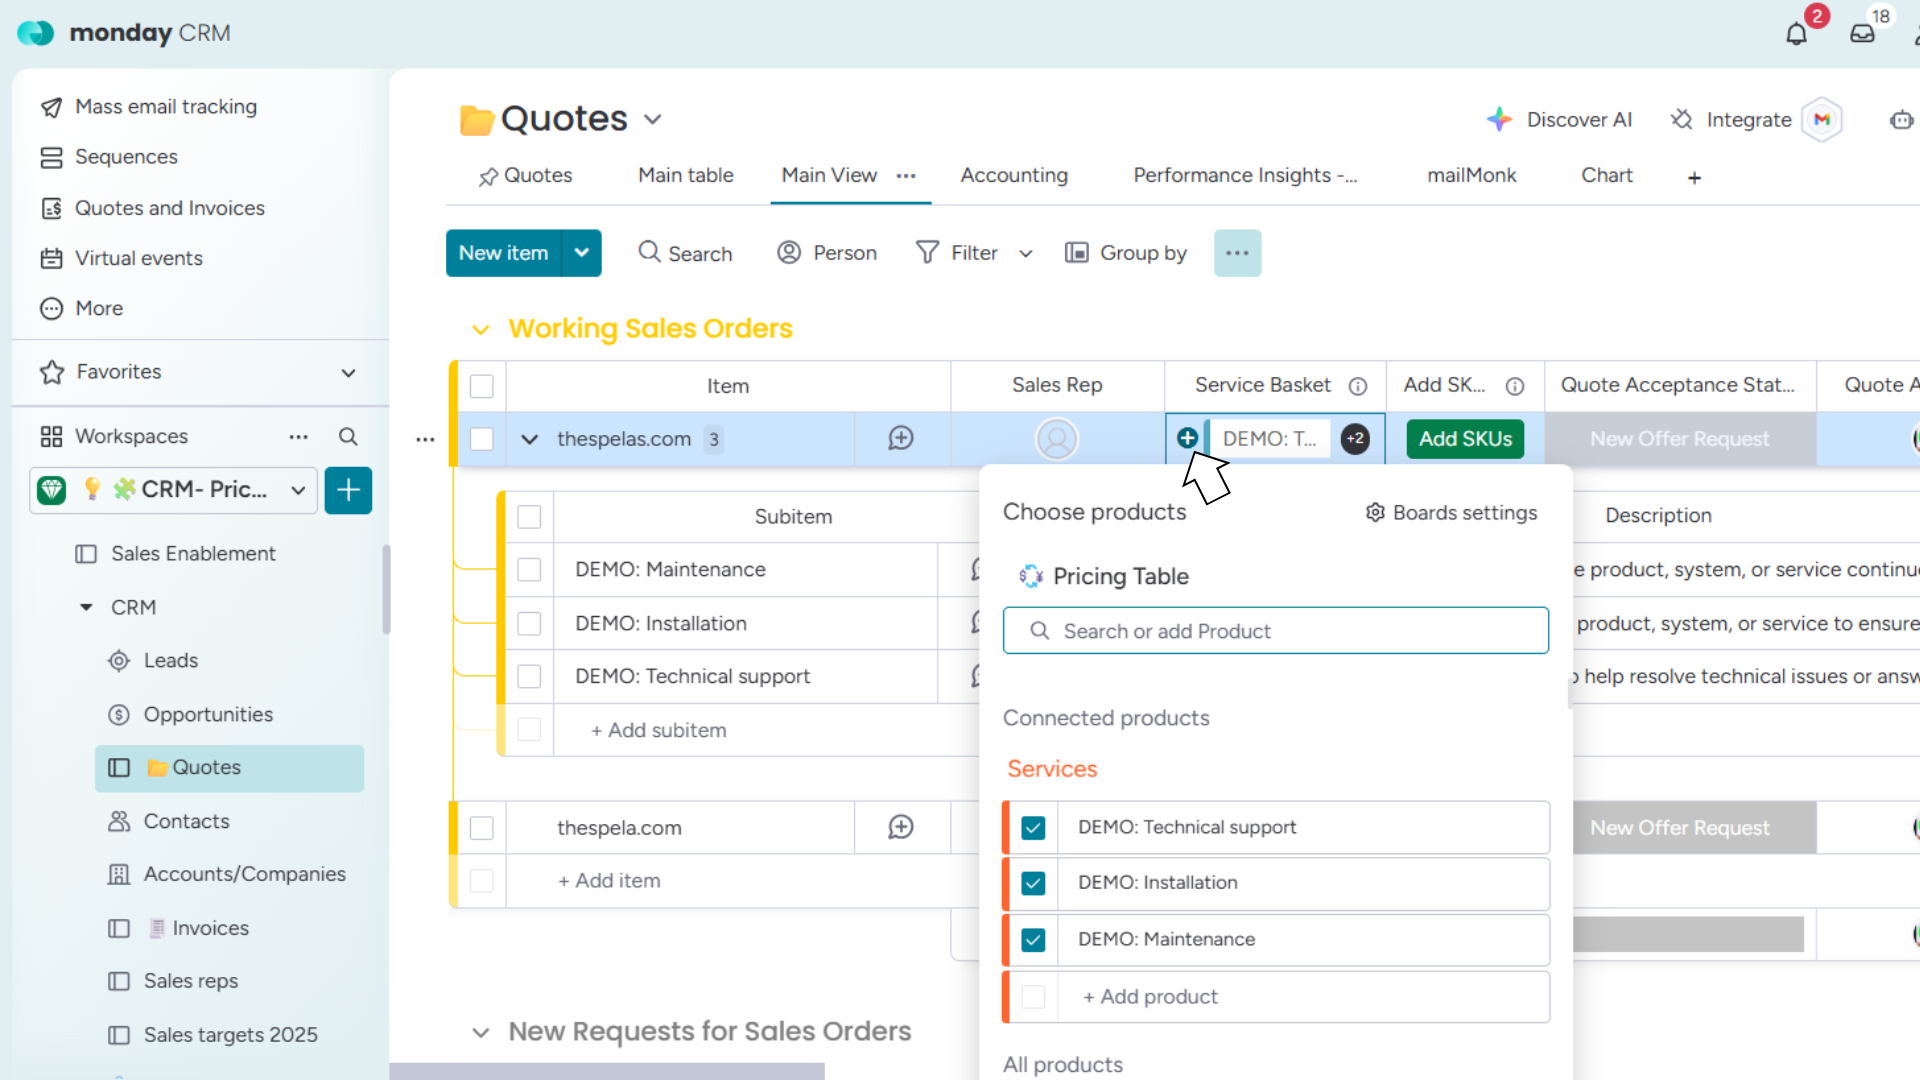Screen dimensions: 1920x1080
Task: Open the Chart view tab
Action: click(1606, 176)
